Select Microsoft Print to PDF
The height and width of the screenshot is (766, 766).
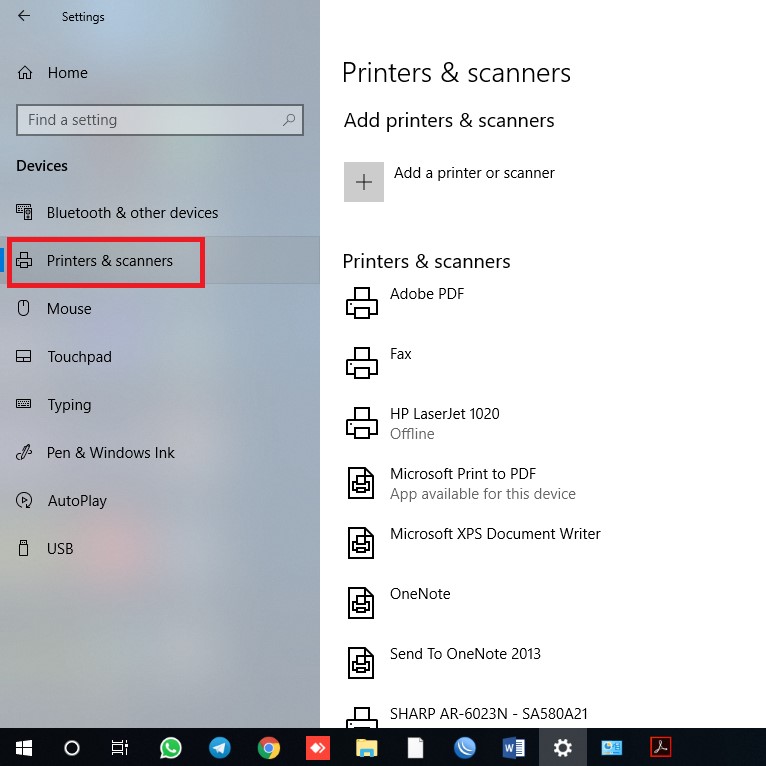[463, 473]
